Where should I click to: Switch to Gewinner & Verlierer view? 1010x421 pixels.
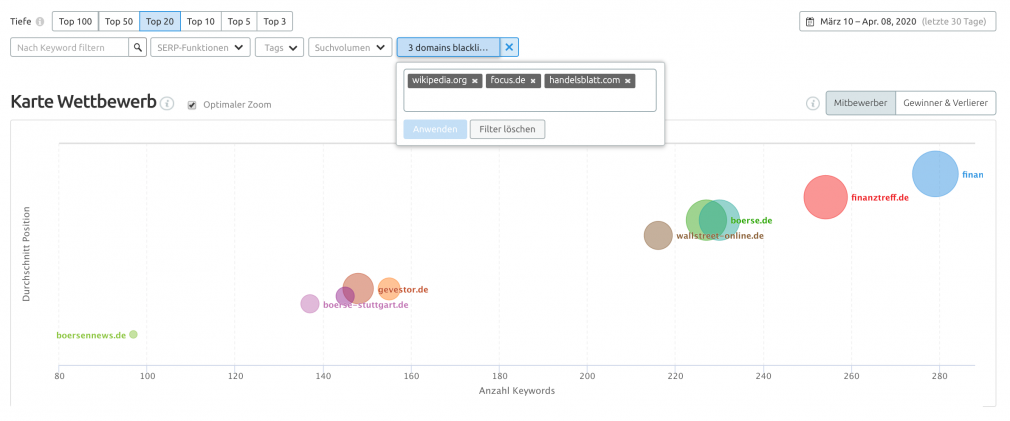[946, 103]
